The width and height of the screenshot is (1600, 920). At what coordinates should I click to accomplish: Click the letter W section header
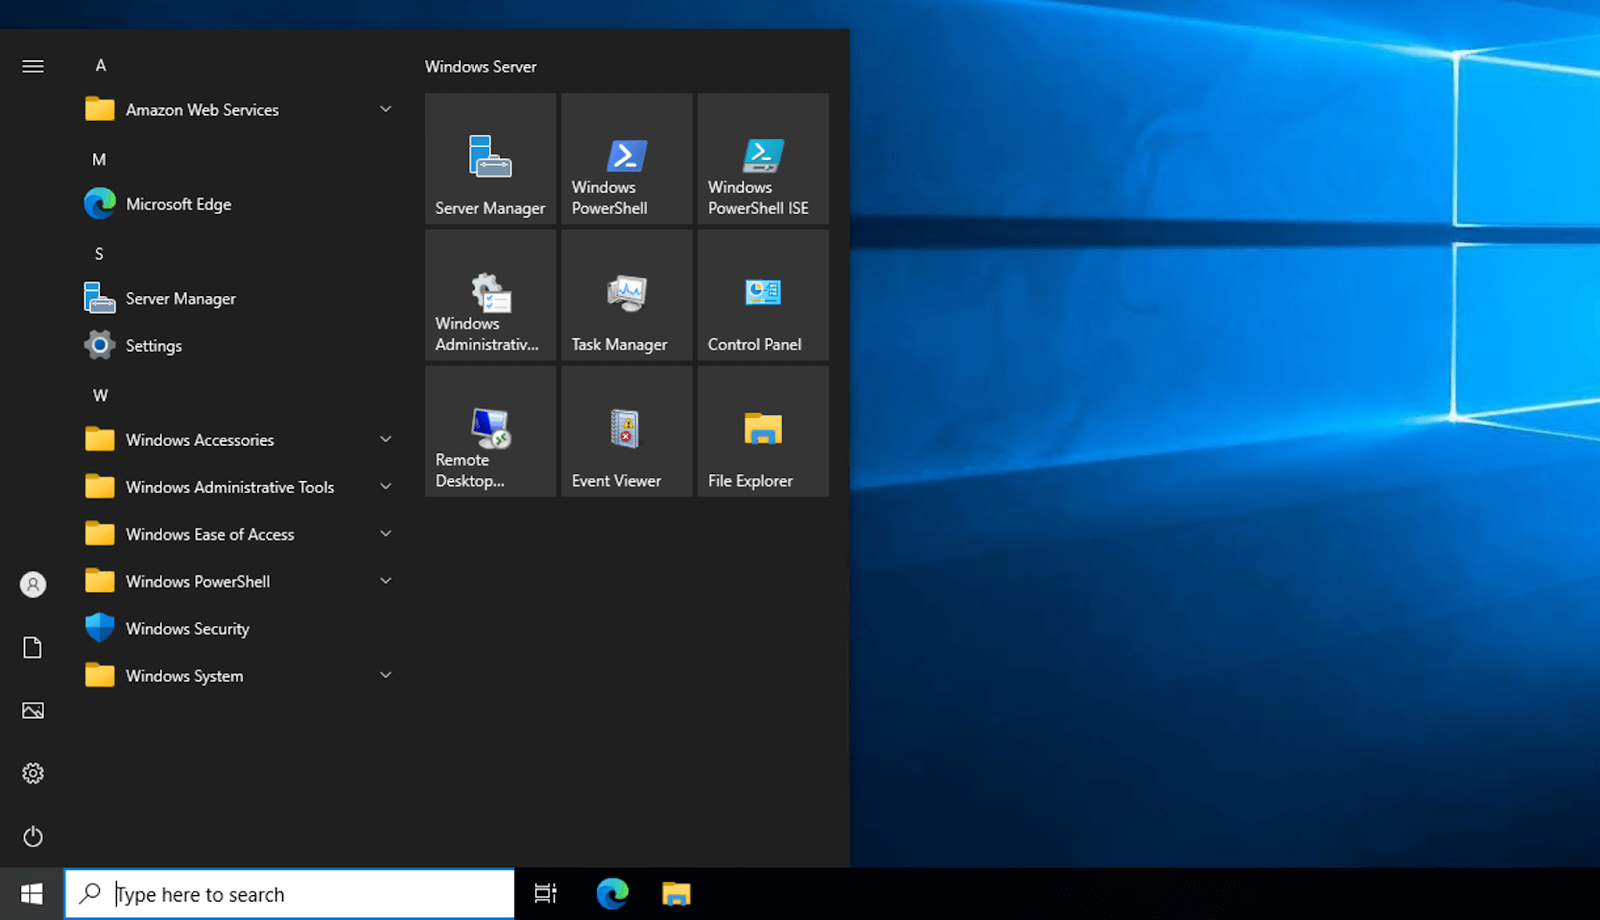(x=100, y=395)
